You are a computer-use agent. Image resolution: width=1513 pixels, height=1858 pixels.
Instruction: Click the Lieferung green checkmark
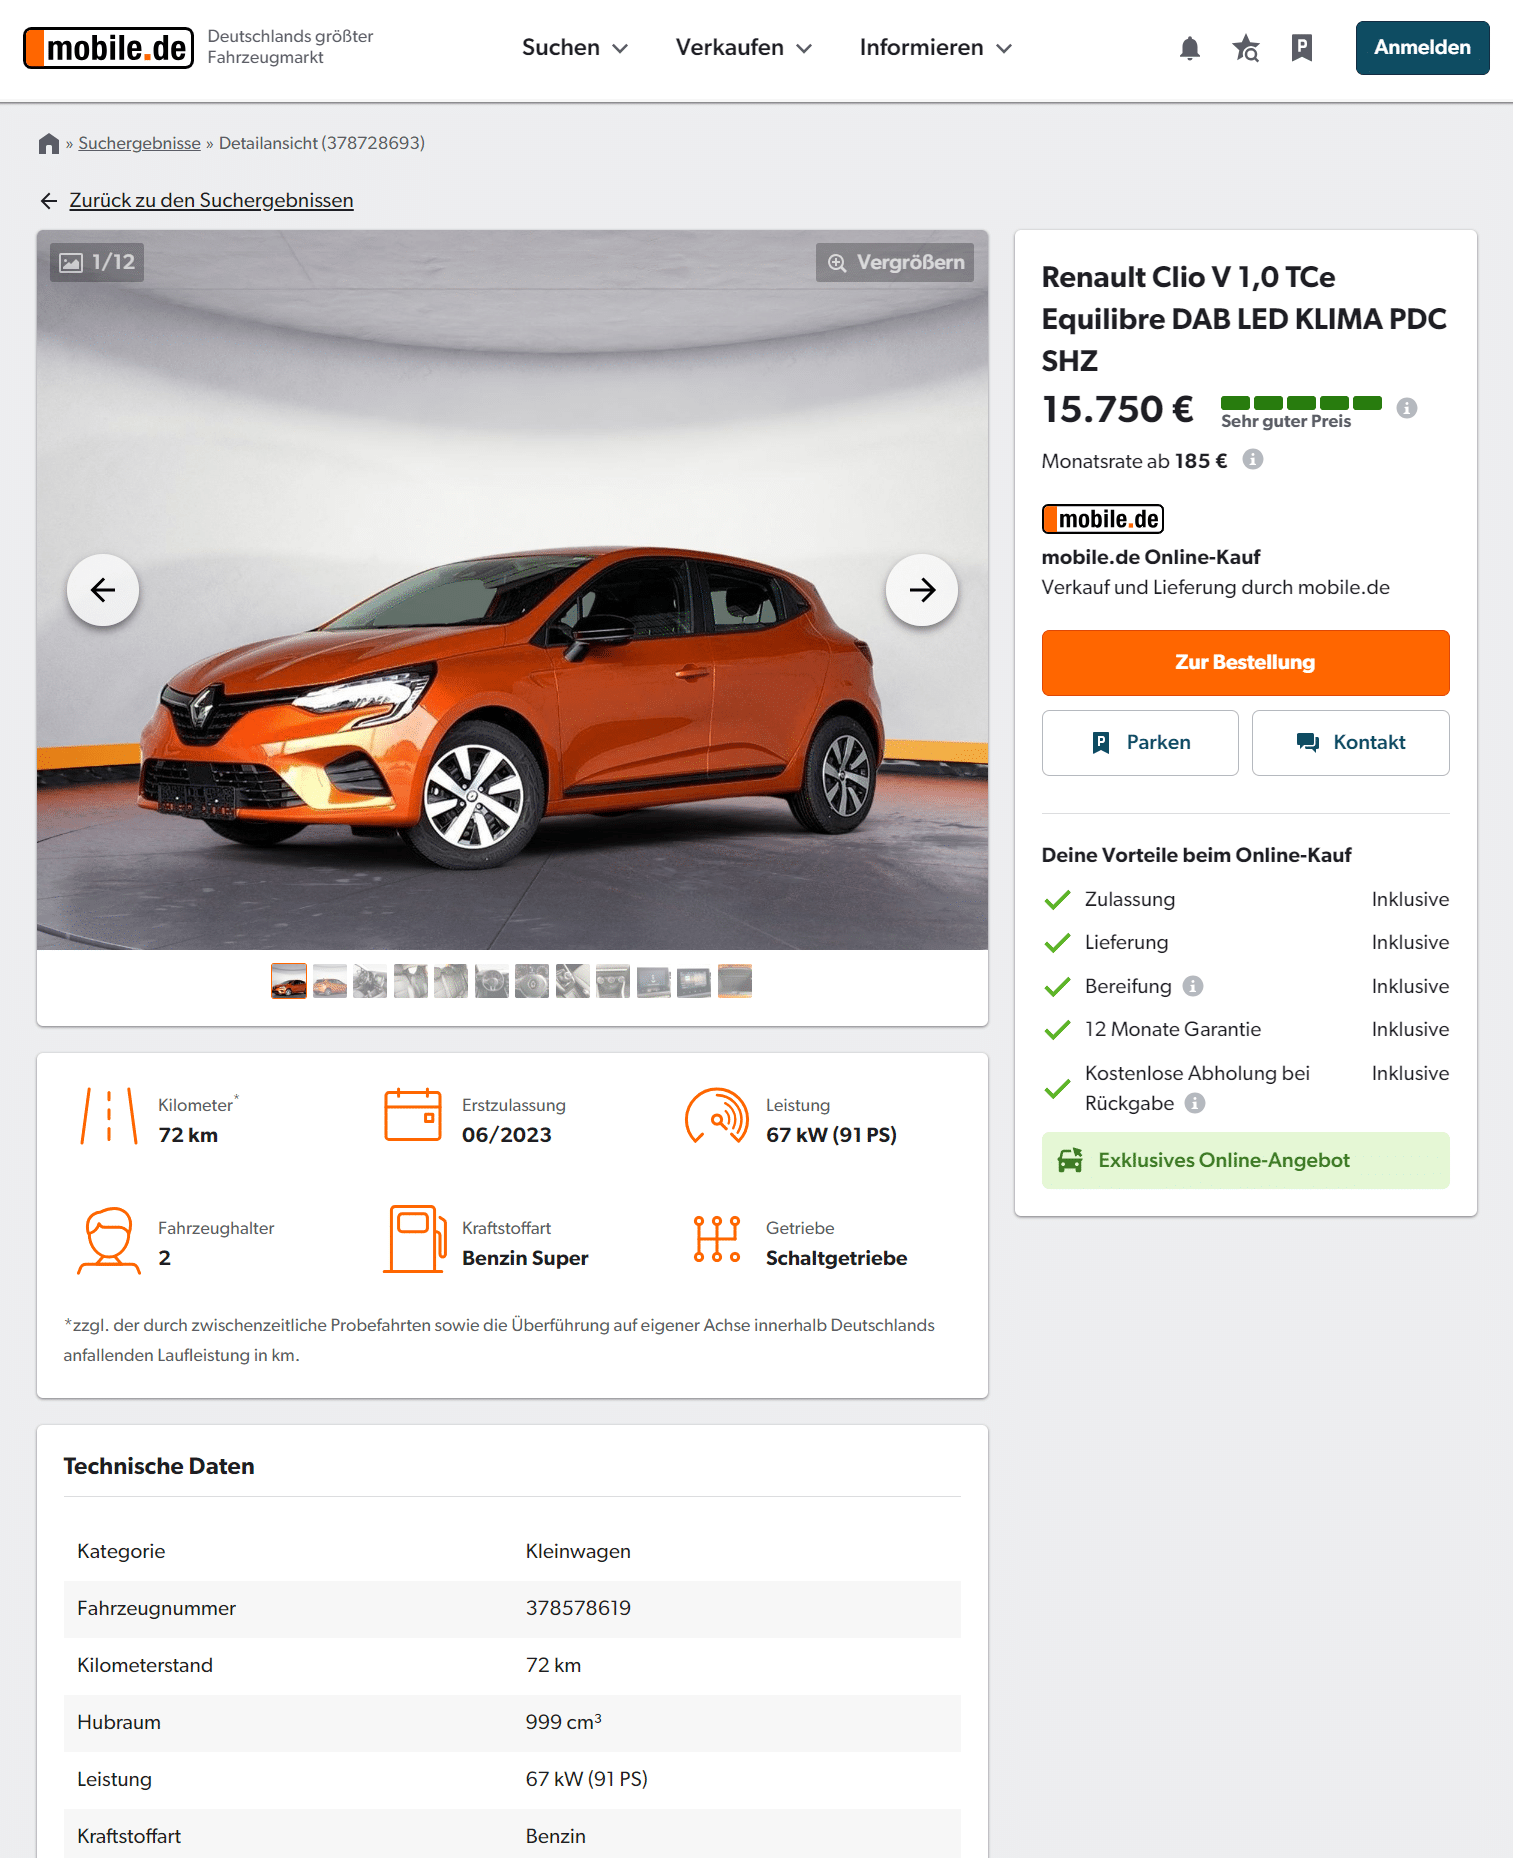(x=1057, y=943)
